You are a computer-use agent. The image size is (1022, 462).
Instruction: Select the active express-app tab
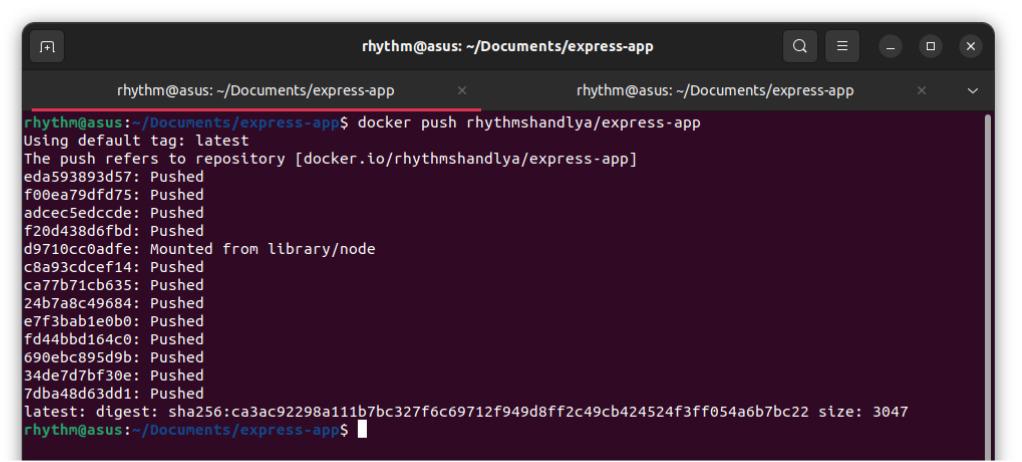click(255, 90)
